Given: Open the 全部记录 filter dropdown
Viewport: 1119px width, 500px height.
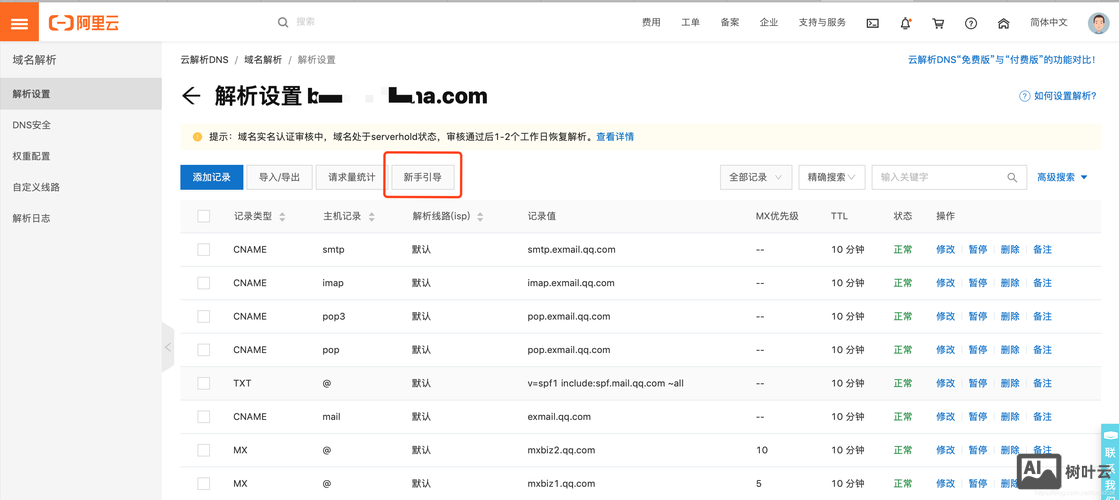Looking at the screenshot, I should (756, 177).
